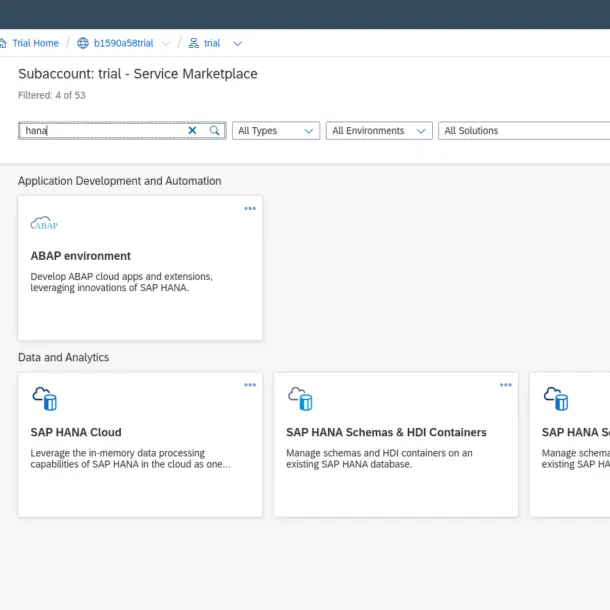Click 'Subaccount: trial - Service Marketplace' title
The height and width of the screenshot is (610, 610).
138,74
